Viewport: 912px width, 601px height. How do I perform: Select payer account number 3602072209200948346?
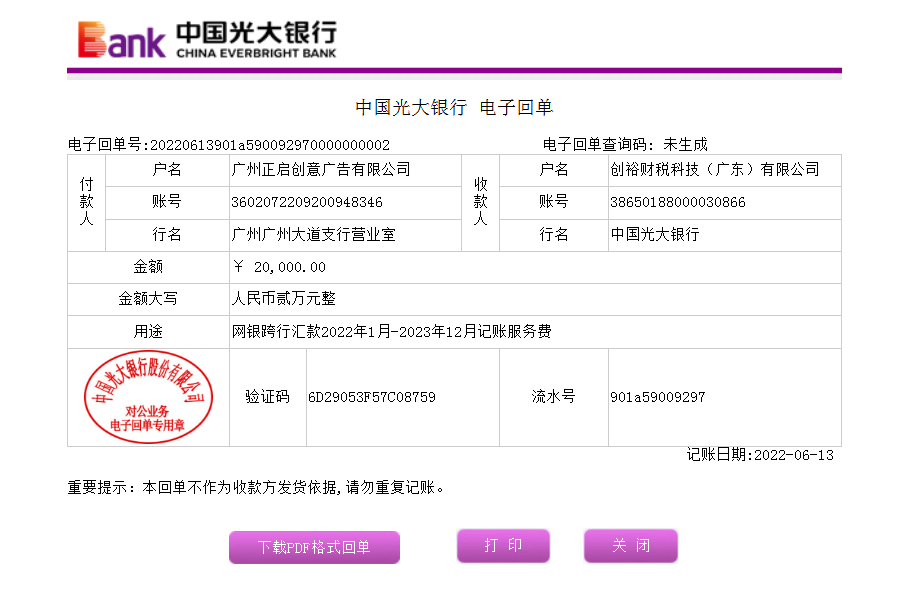pos(307,202)
